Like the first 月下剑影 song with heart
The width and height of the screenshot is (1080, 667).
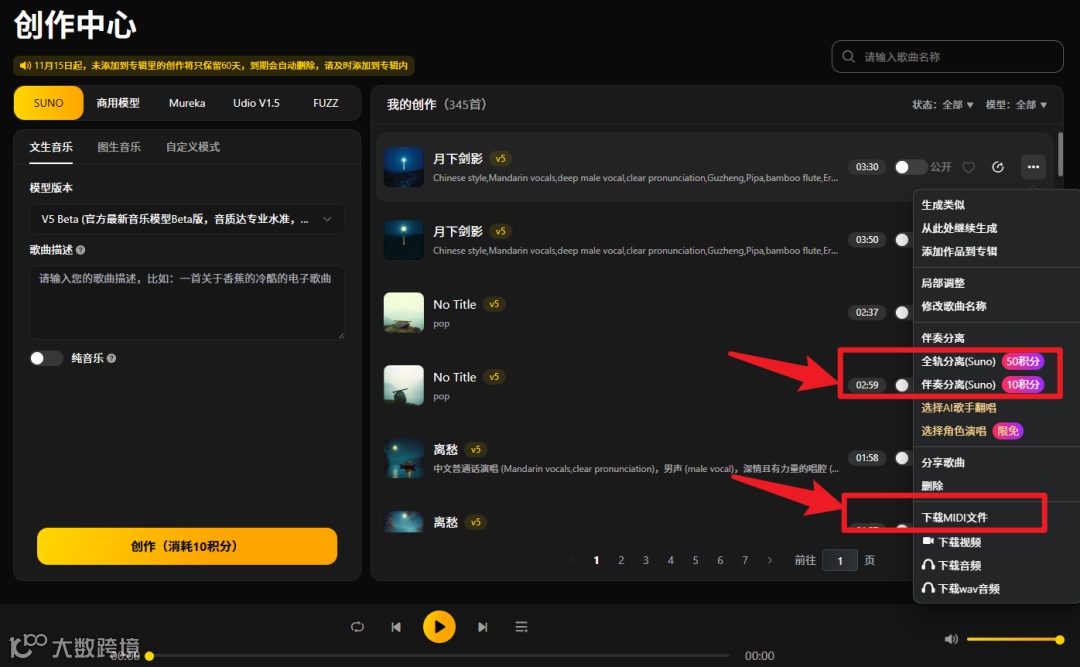pyautogui.click(x=968, y=167)
